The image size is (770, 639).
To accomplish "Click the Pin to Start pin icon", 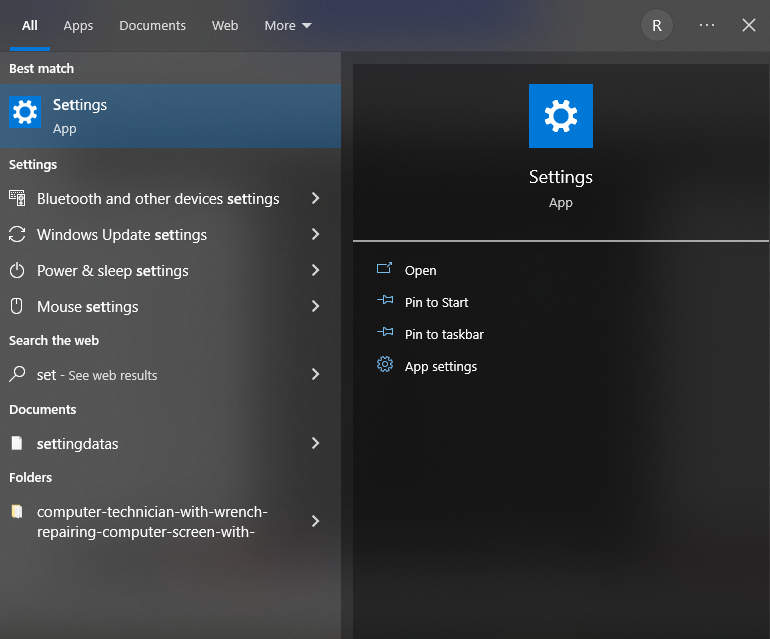I will [x=385, y=300].
